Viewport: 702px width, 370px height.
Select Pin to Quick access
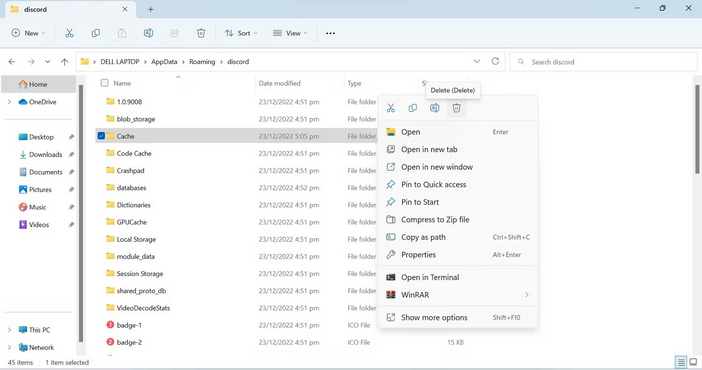[458, 185]
